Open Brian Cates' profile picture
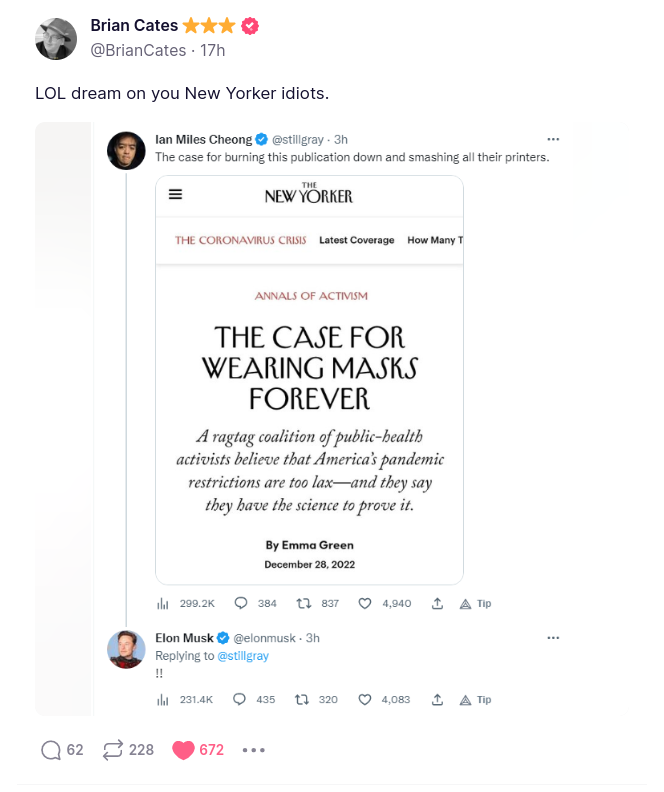This screenshot has width=664, height=792. [x=56, y=39]
